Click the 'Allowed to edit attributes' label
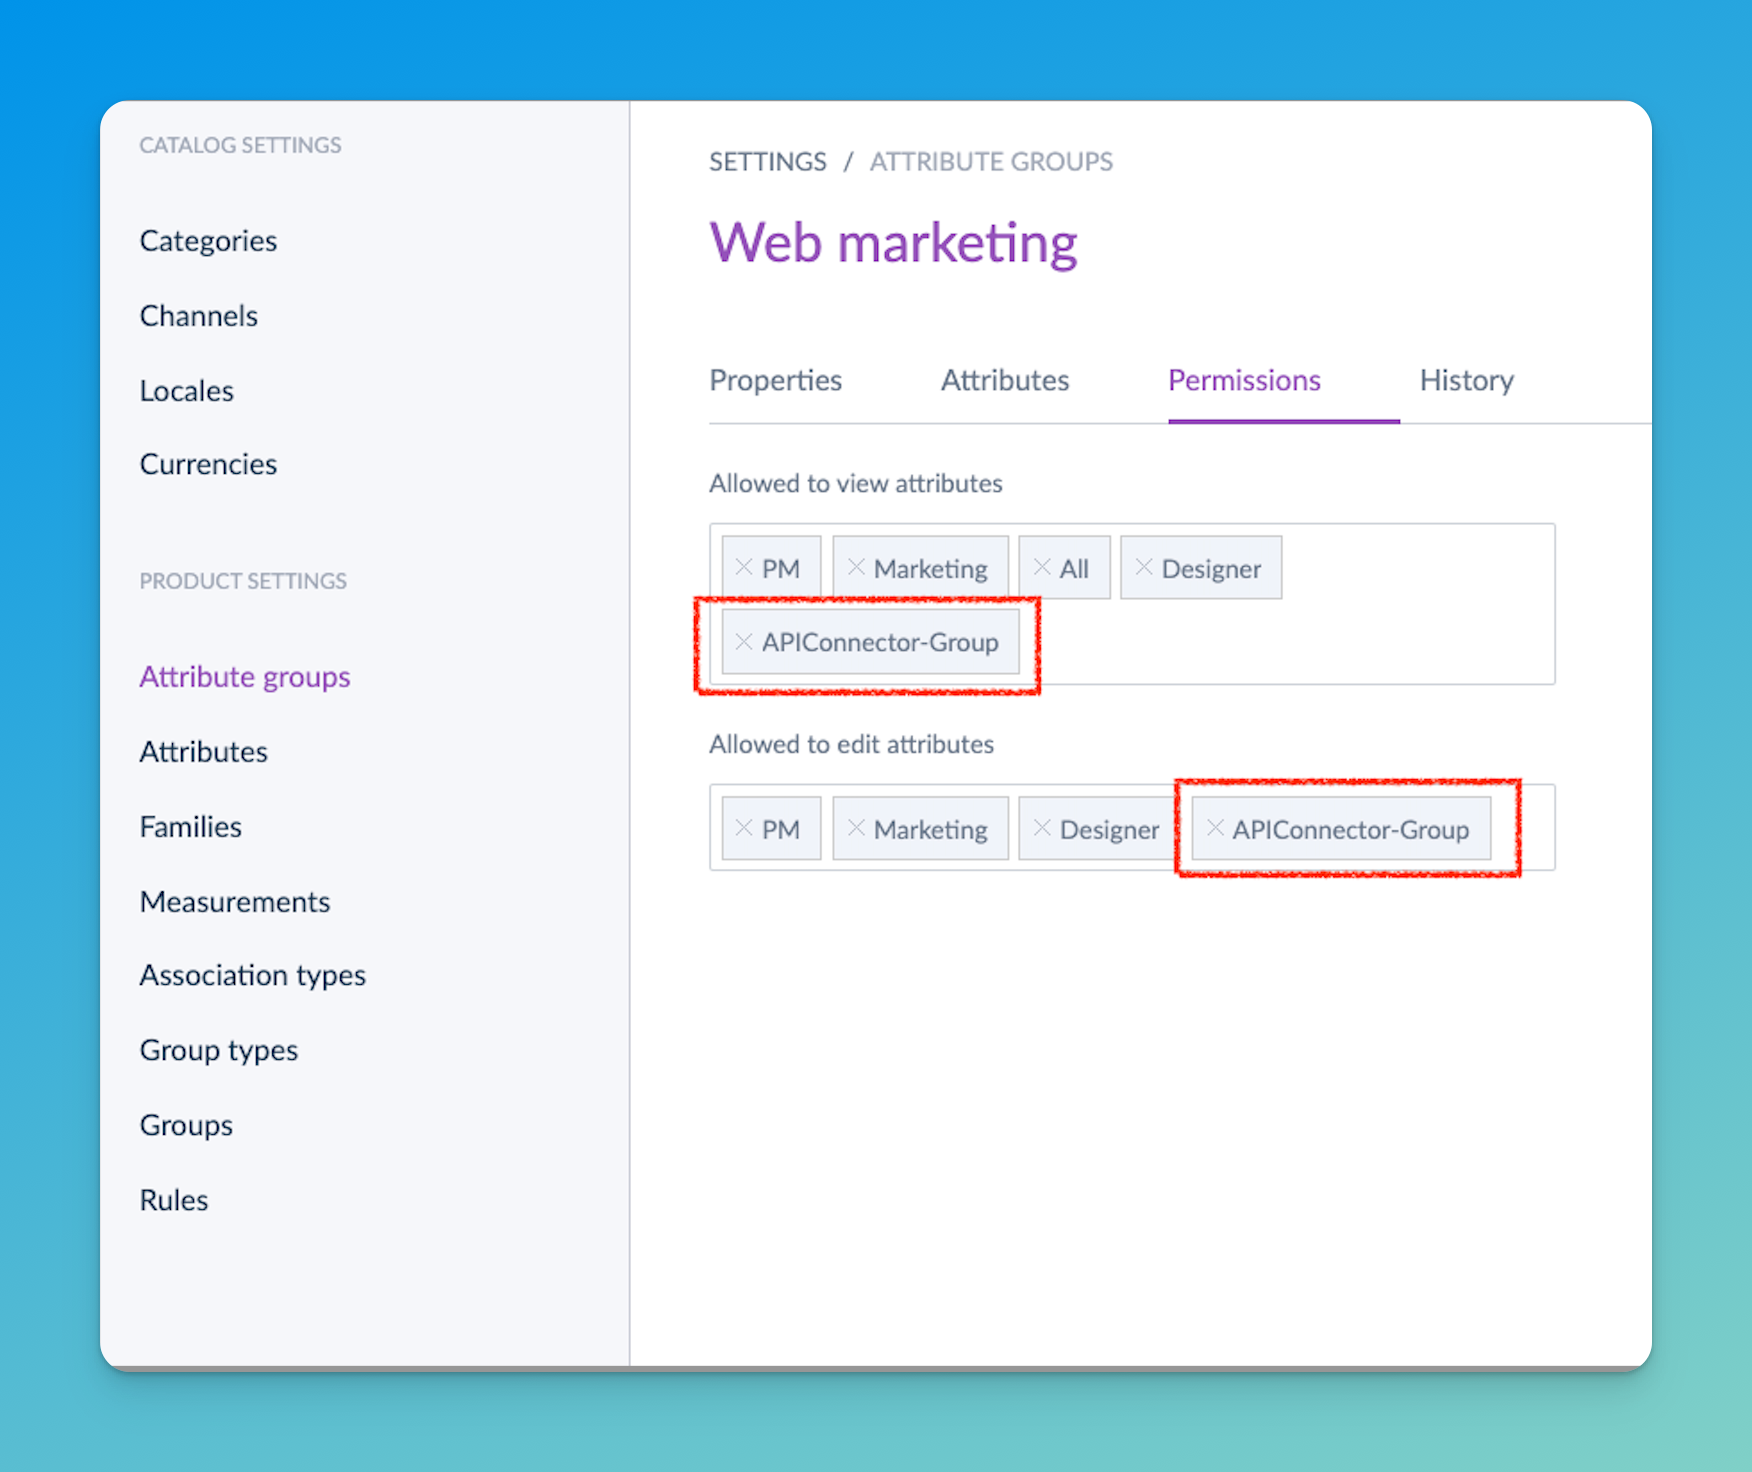Viewport: 1752px width, 1472px height. tap(851, 744)
